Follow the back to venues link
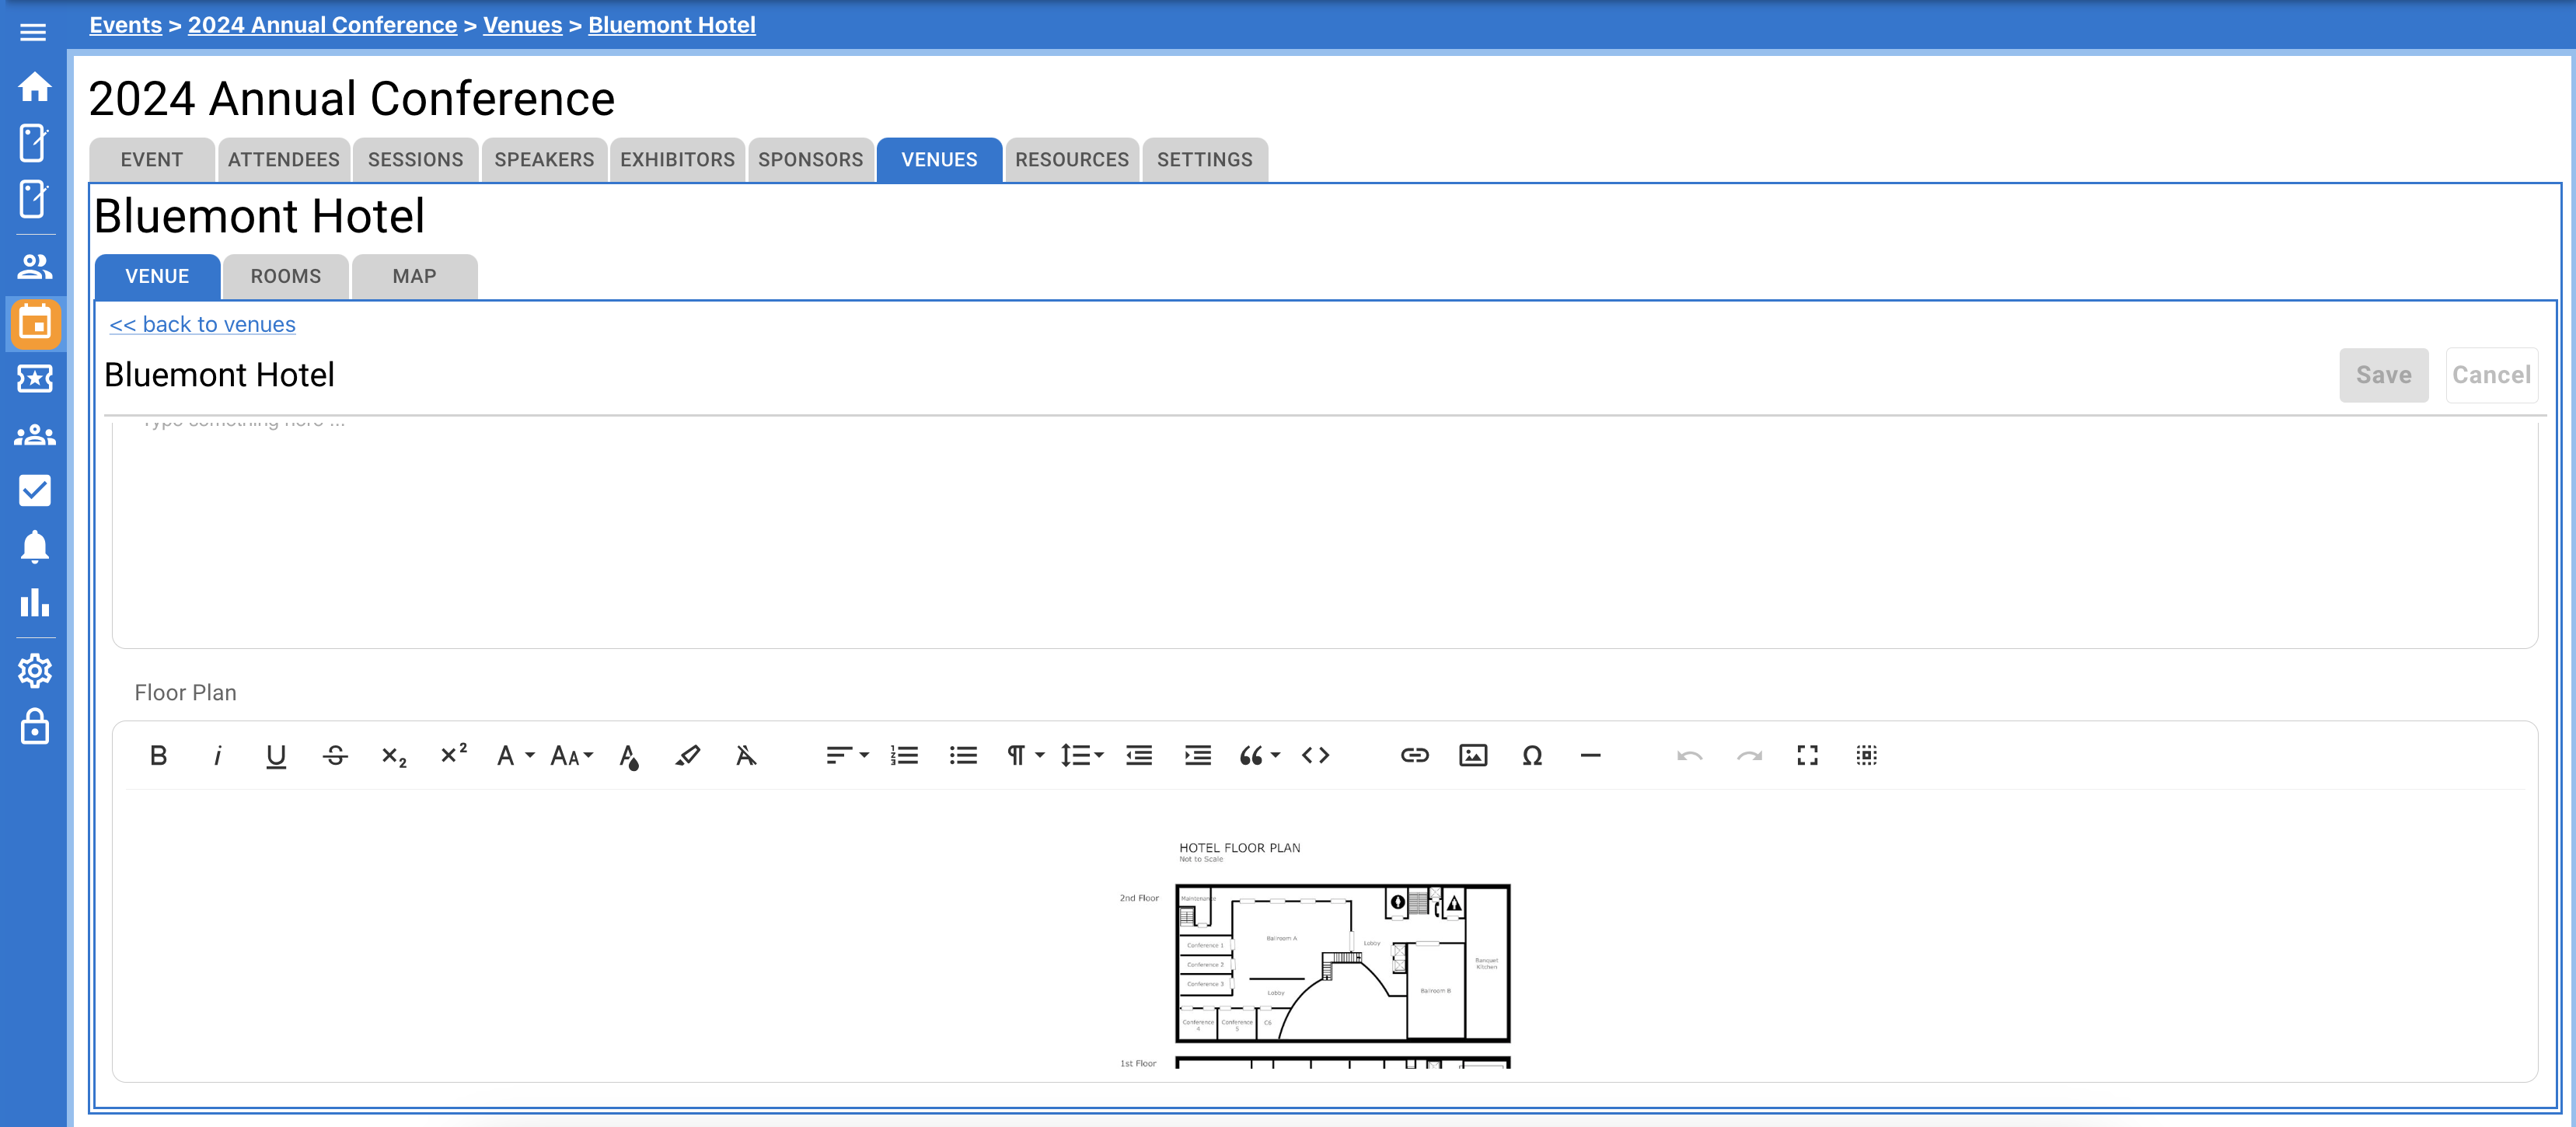The height and width of the screenshot is (1127, 2576). click(x=202, y=324)
